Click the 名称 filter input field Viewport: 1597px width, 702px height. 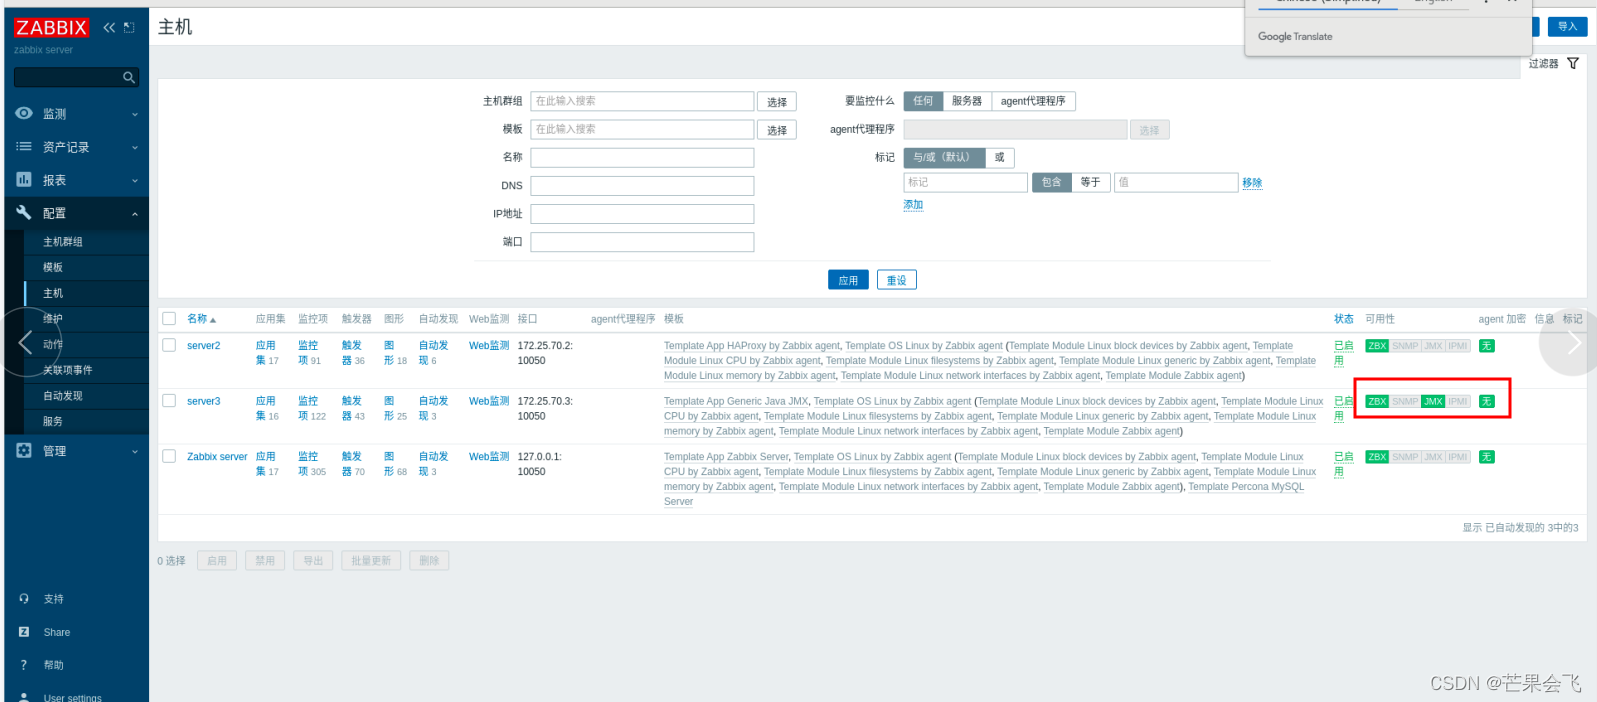click(x=642, y=158)
